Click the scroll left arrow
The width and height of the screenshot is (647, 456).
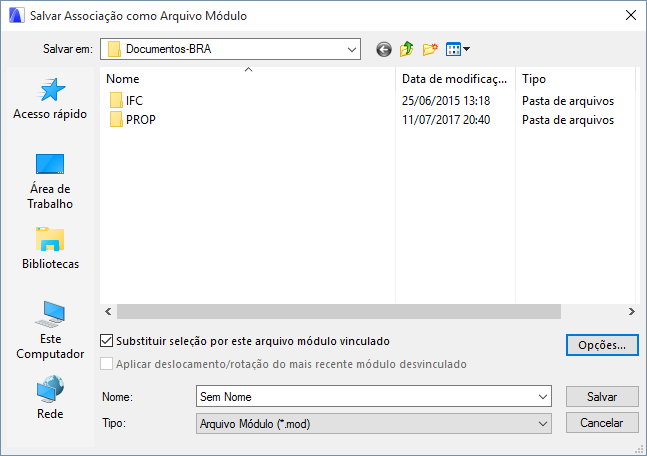(x=108, y=312)
